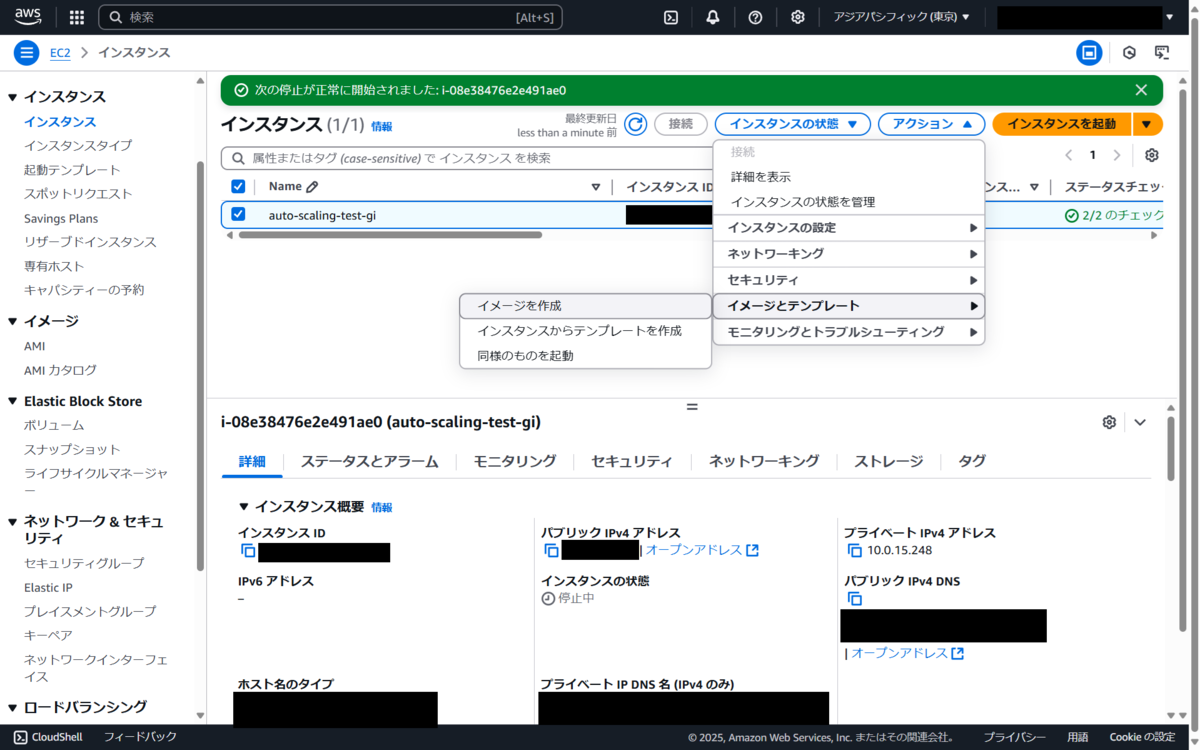Viewport: 1200px width, 750px height.
Task: Click the instances table horizontal scrollbar
Action: (390, 235)
